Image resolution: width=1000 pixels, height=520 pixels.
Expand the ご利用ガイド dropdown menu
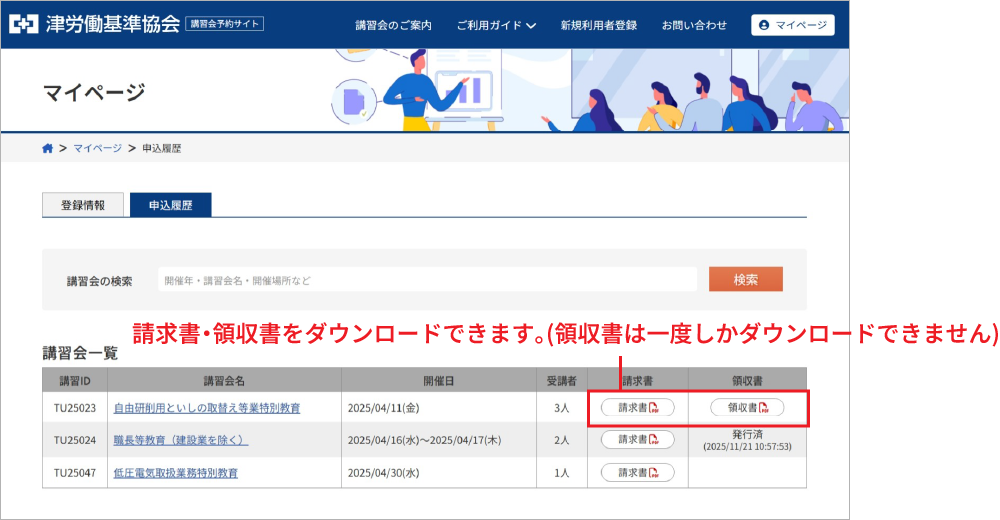[496, 25]
